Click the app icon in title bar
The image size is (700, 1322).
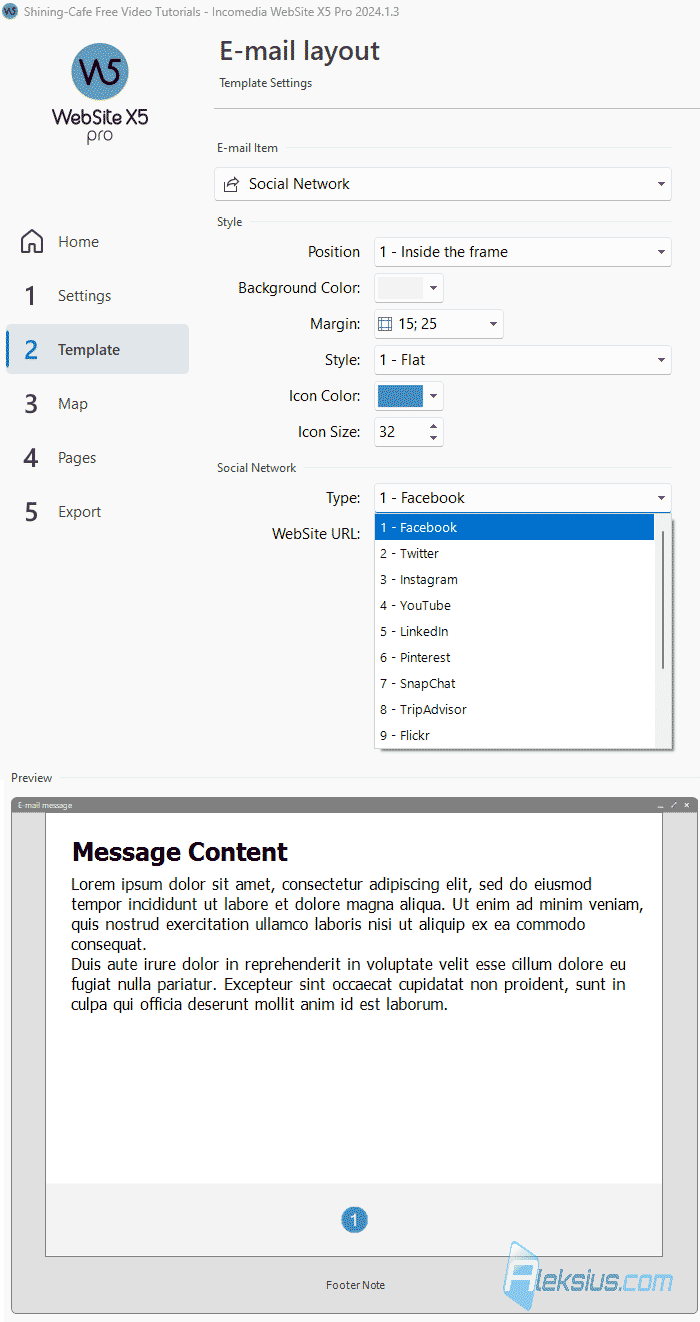10,11
